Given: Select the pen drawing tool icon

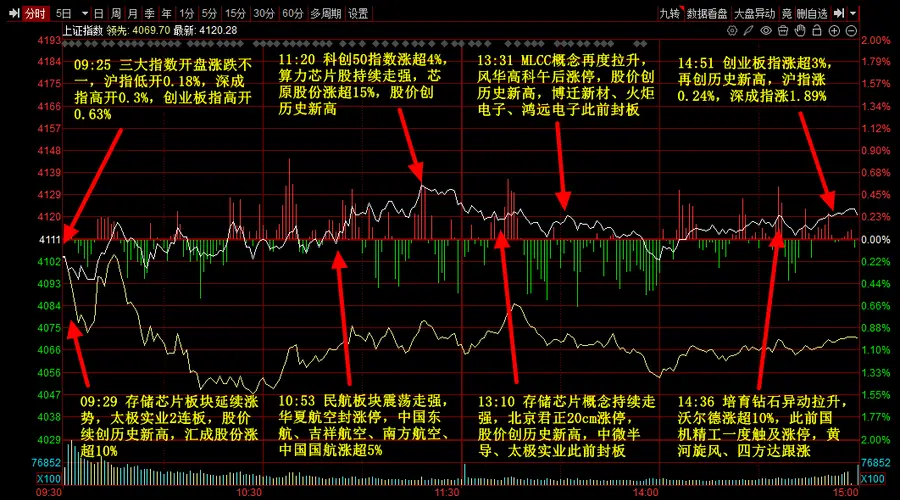Looking at the screenshot, I should [x=748, y=30].
